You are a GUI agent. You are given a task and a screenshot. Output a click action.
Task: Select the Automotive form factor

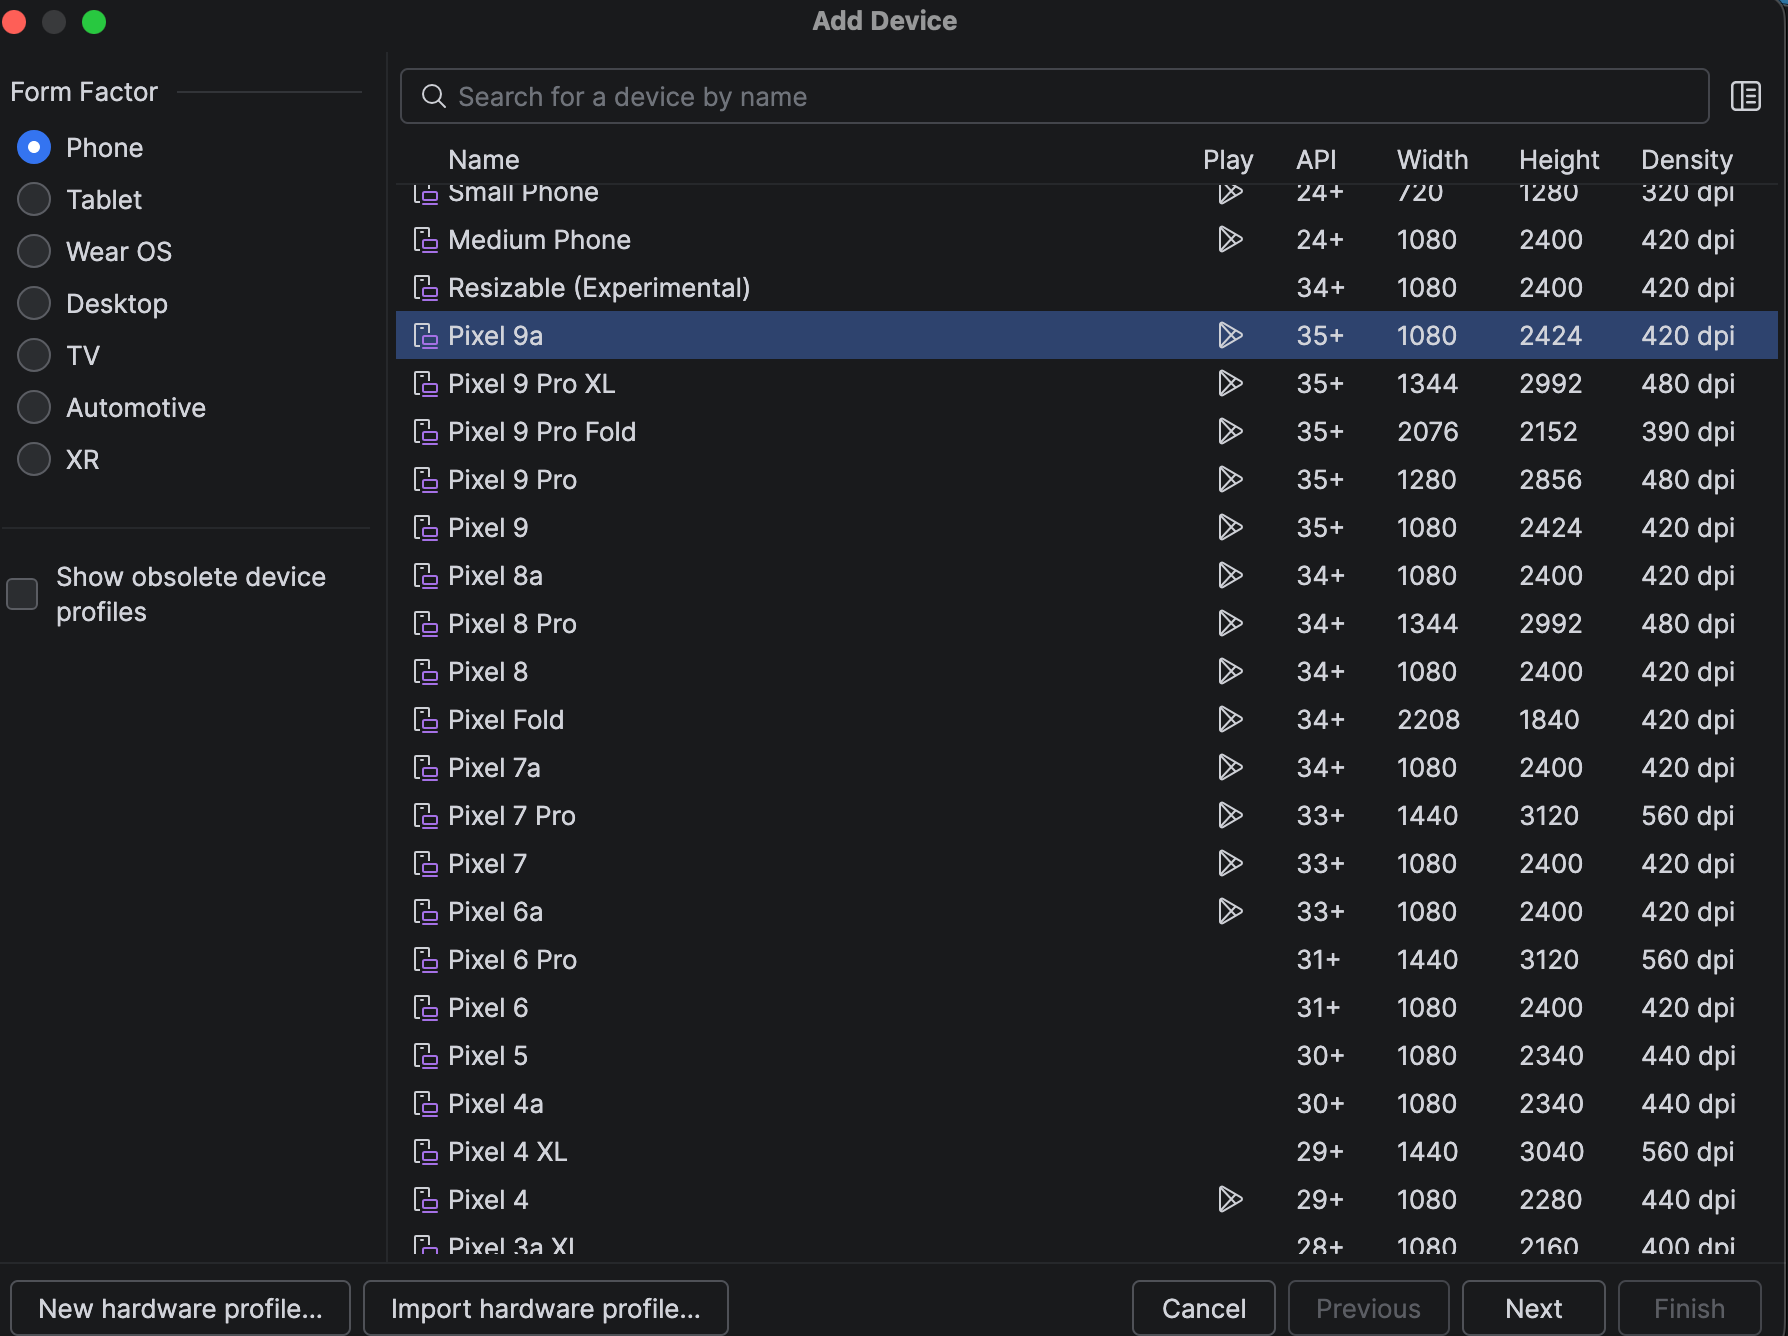pos(34,408)
